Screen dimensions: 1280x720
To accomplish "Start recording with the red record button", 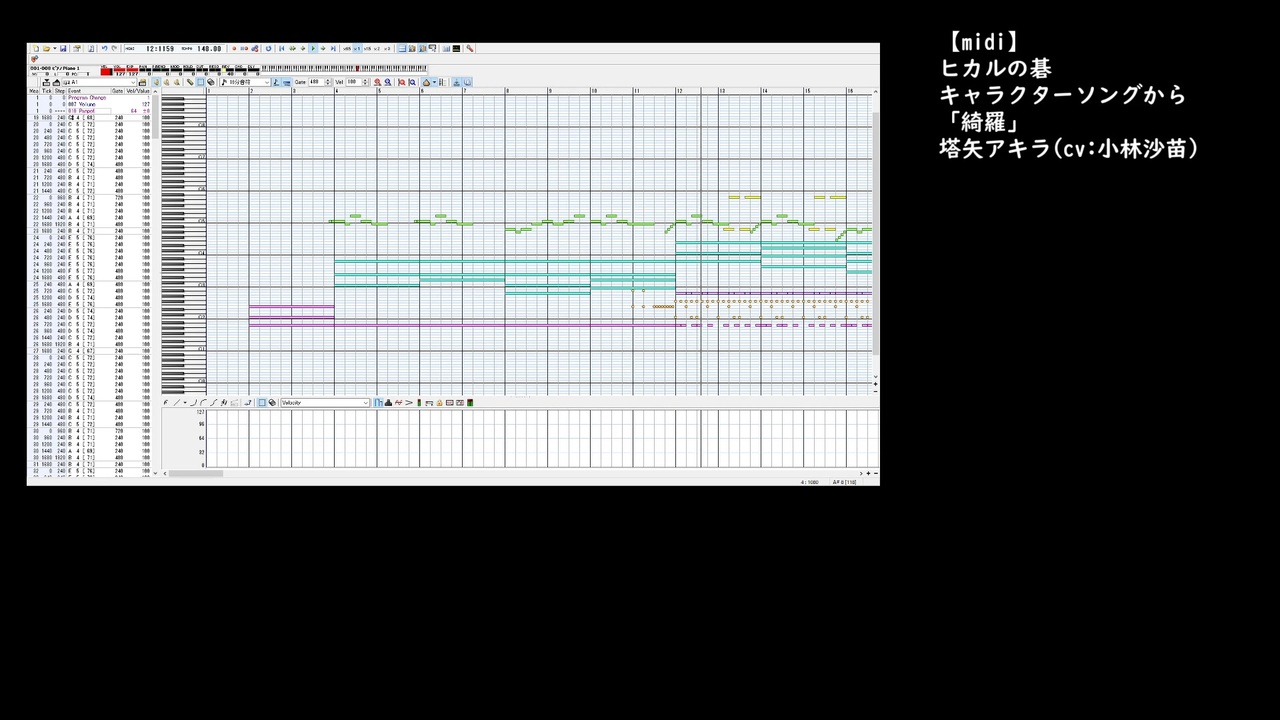I will (234, 48).
